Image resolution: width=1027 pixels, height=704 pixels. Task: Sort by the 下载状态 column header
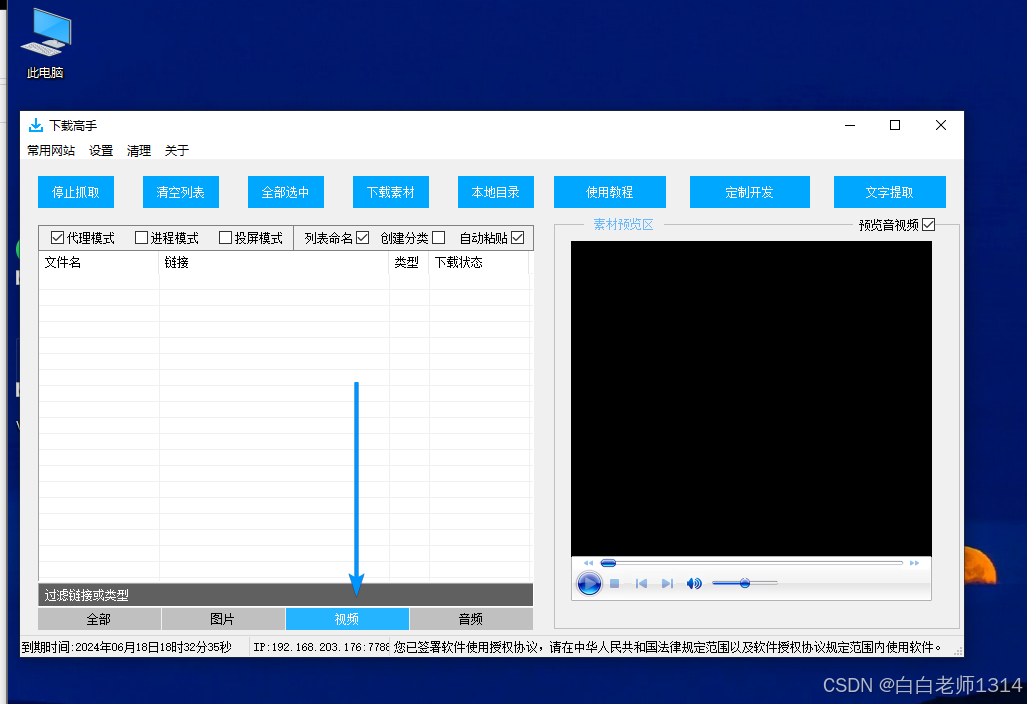point(479,263)
